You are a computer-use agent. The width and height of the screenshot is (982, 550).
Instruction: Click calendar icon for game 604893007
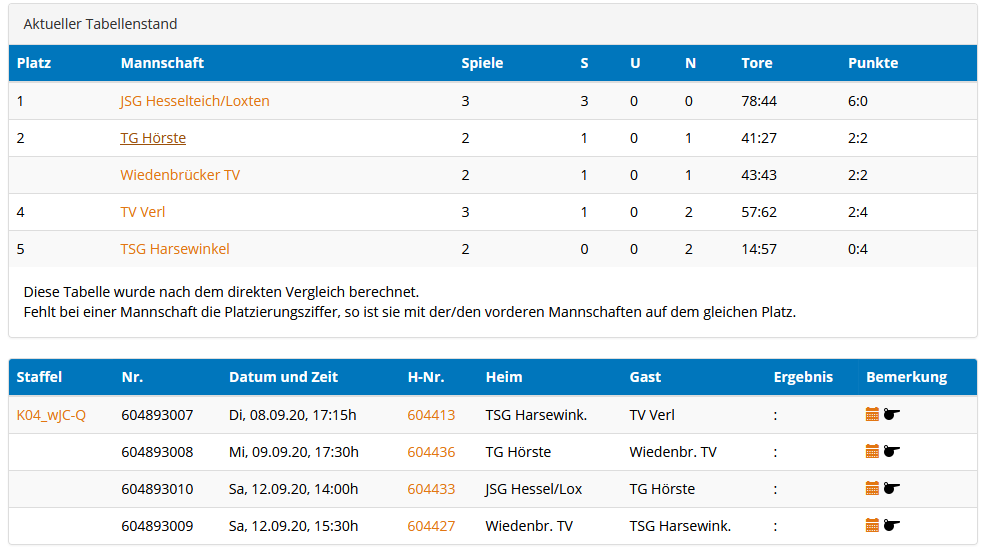[872, 415]
